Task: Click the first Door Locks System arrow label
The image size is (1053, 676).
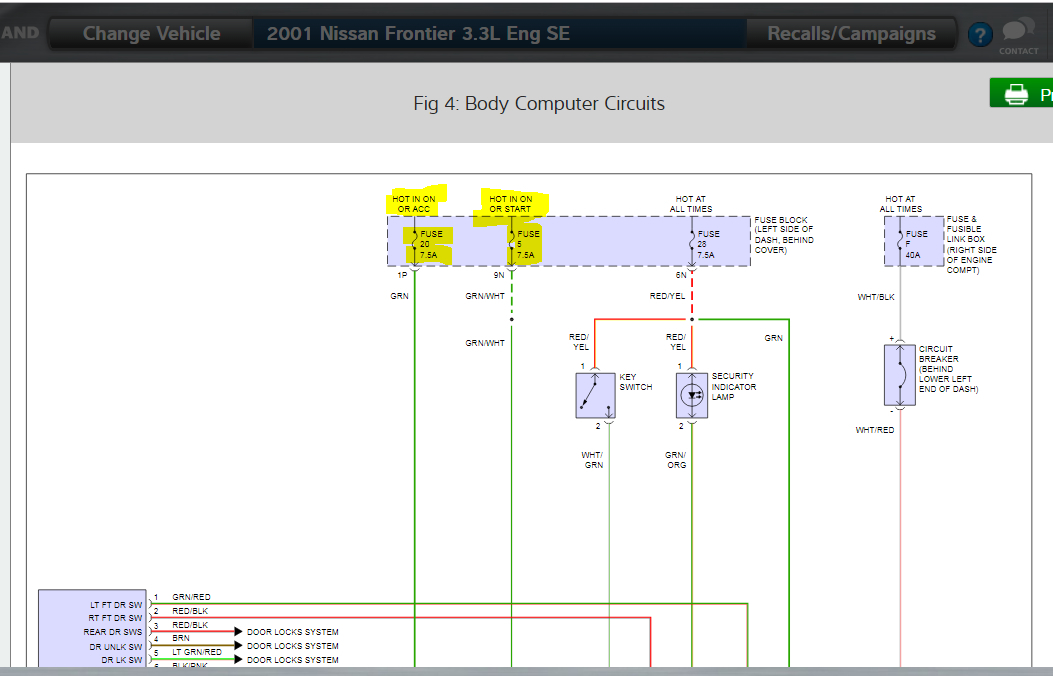Action: (293, 632)
